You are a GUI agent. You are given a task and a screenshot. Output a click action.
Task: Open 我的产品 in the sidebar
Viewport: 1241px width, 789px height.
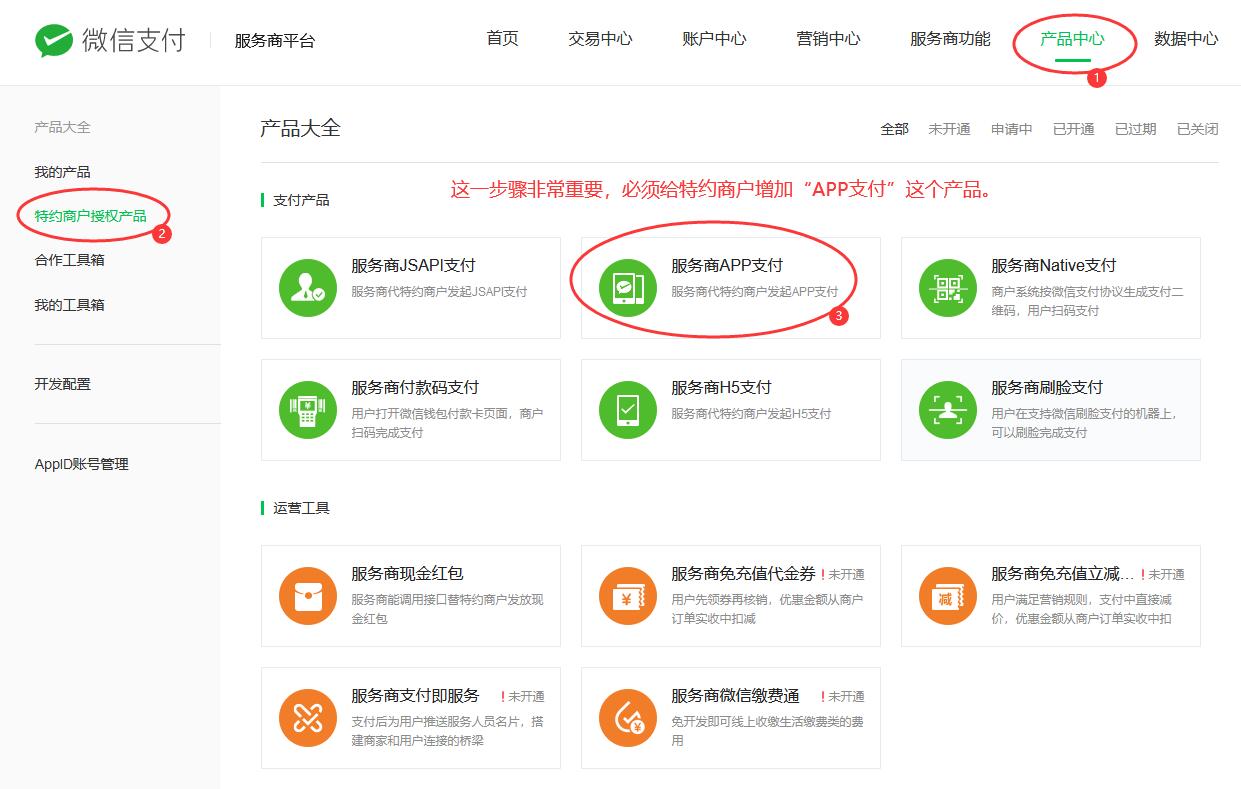[62, 172]
